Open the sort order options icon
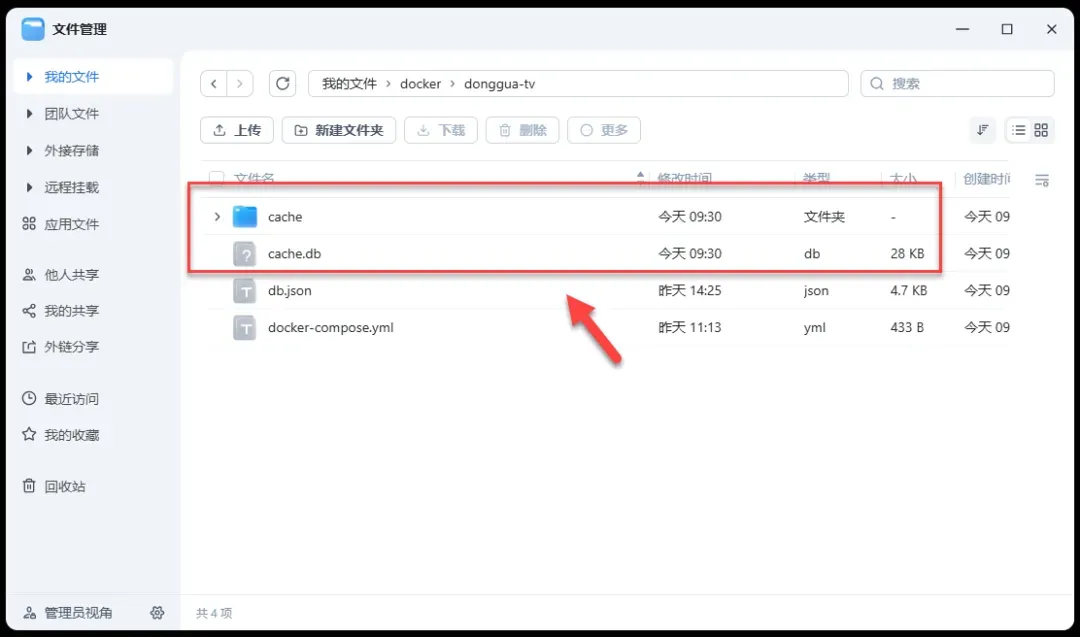1080x637 pixels. [x=983, y=130]
